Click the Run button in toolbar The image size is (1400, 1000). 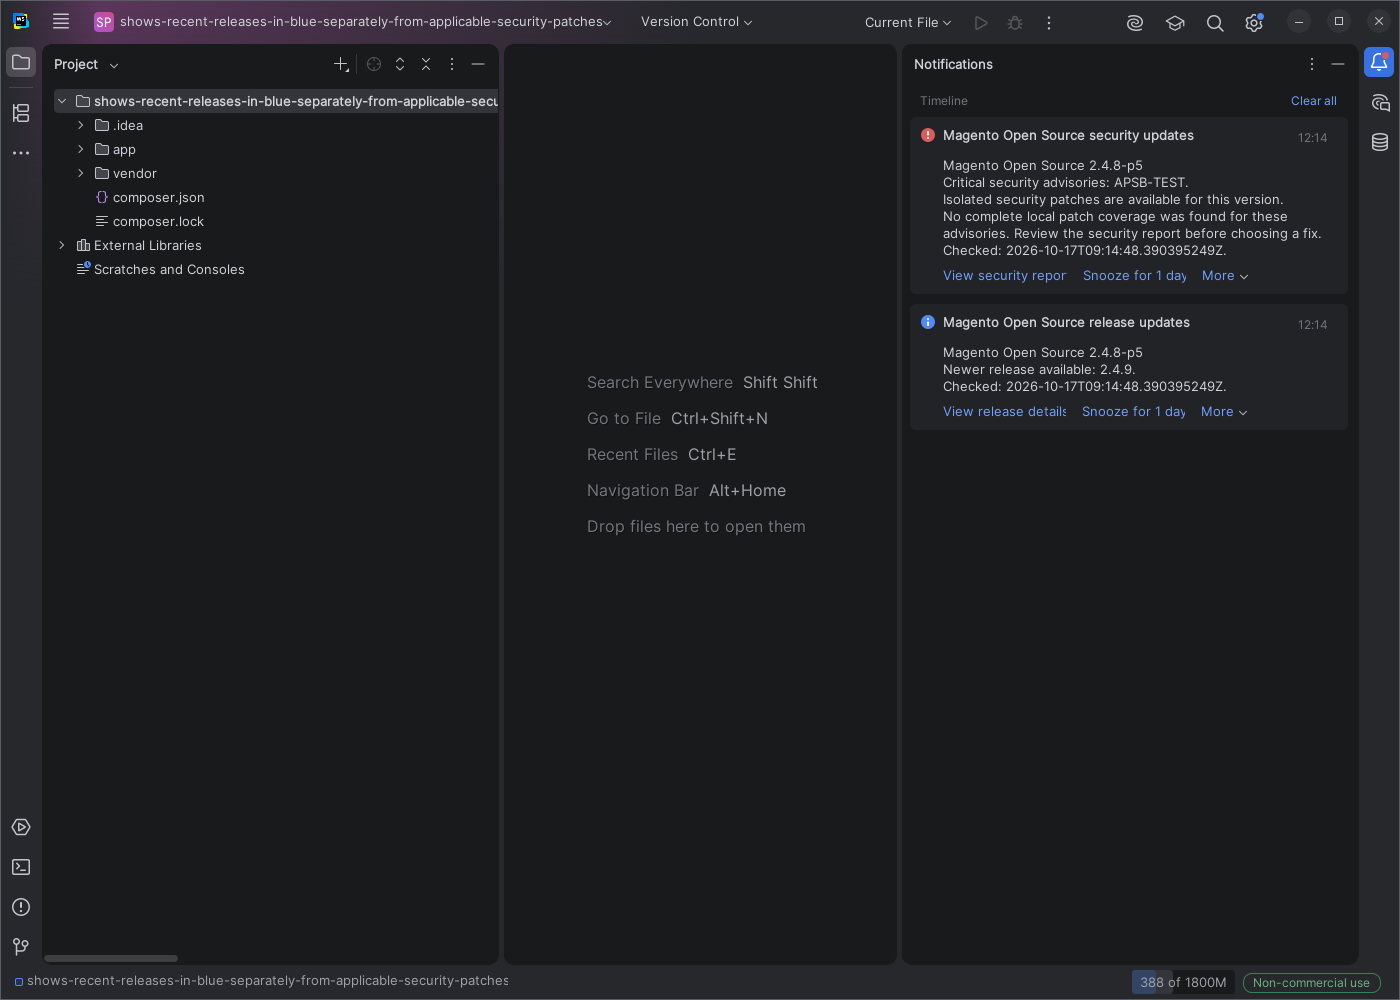click(x=981, y=22)
